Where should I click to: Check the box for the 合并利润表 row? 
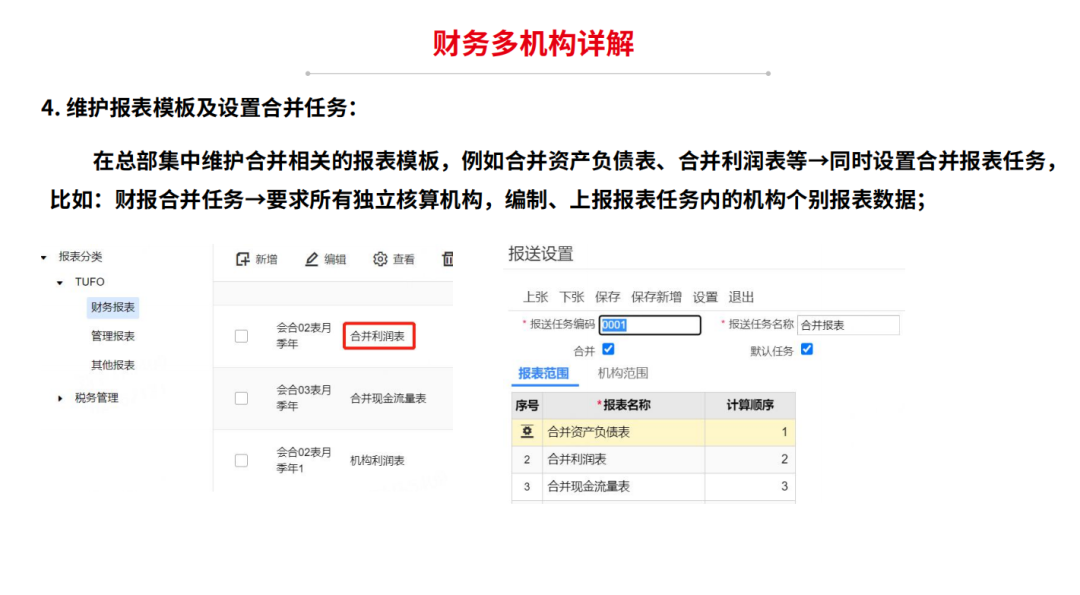[241, 336]
